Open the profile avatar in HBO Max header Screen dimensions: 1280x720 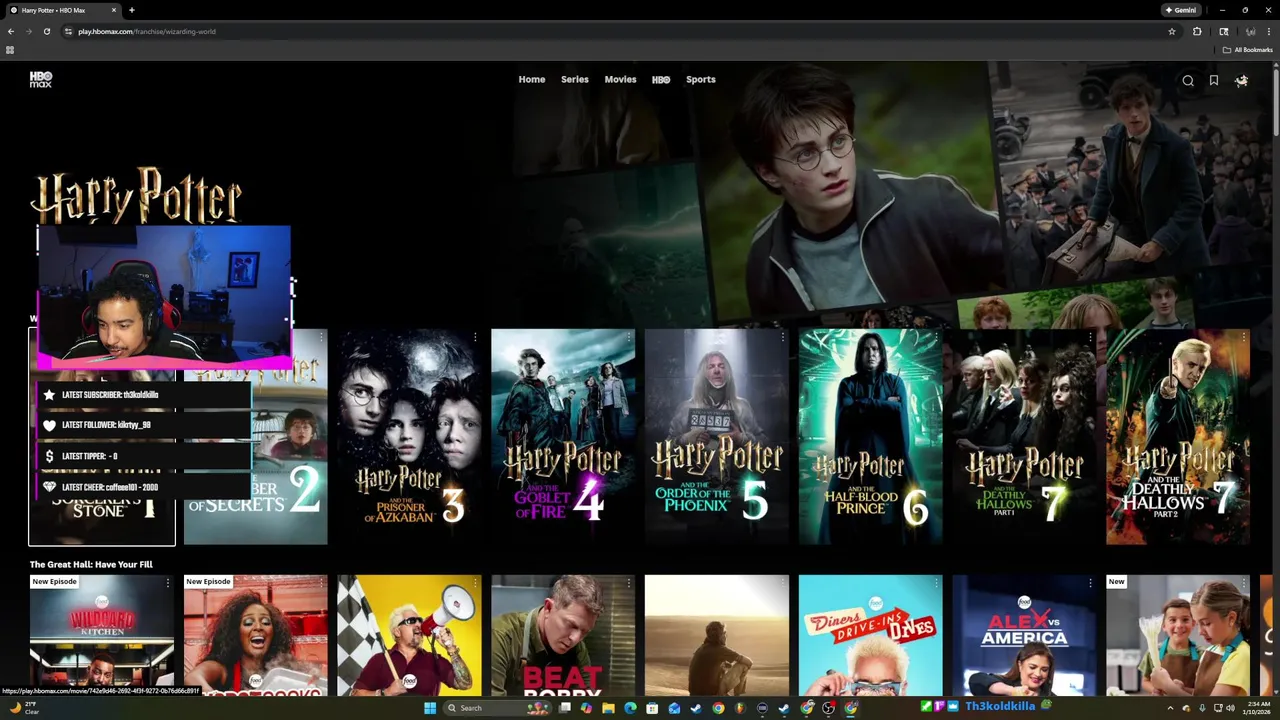pyautogui.click(x=1241, y=81)
